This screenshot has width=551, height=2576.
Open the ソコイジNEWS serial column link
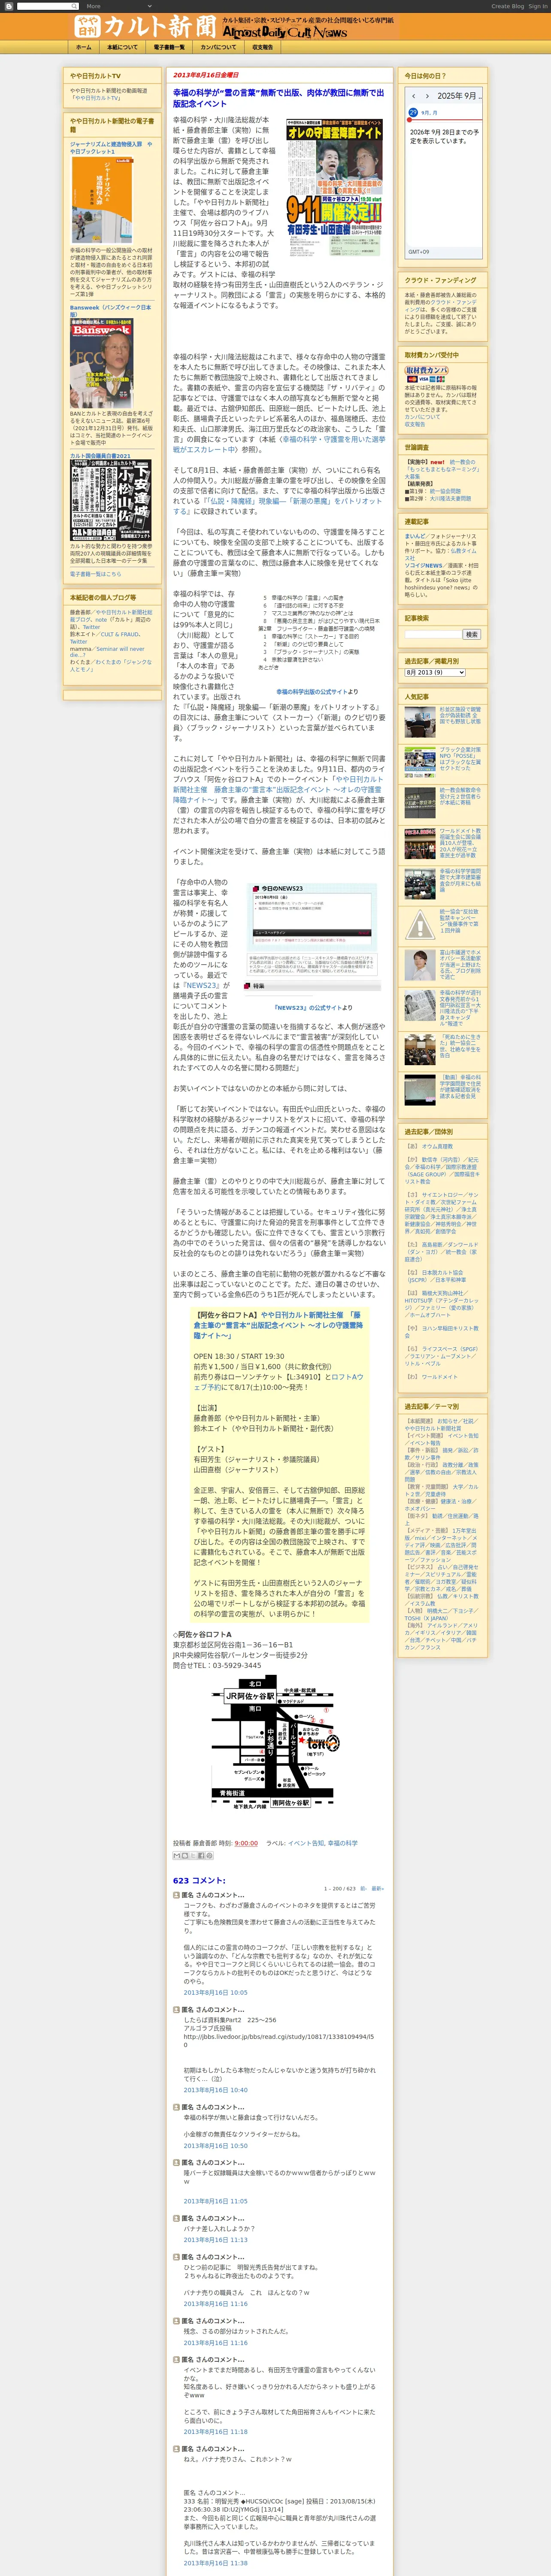click(424, 565)
